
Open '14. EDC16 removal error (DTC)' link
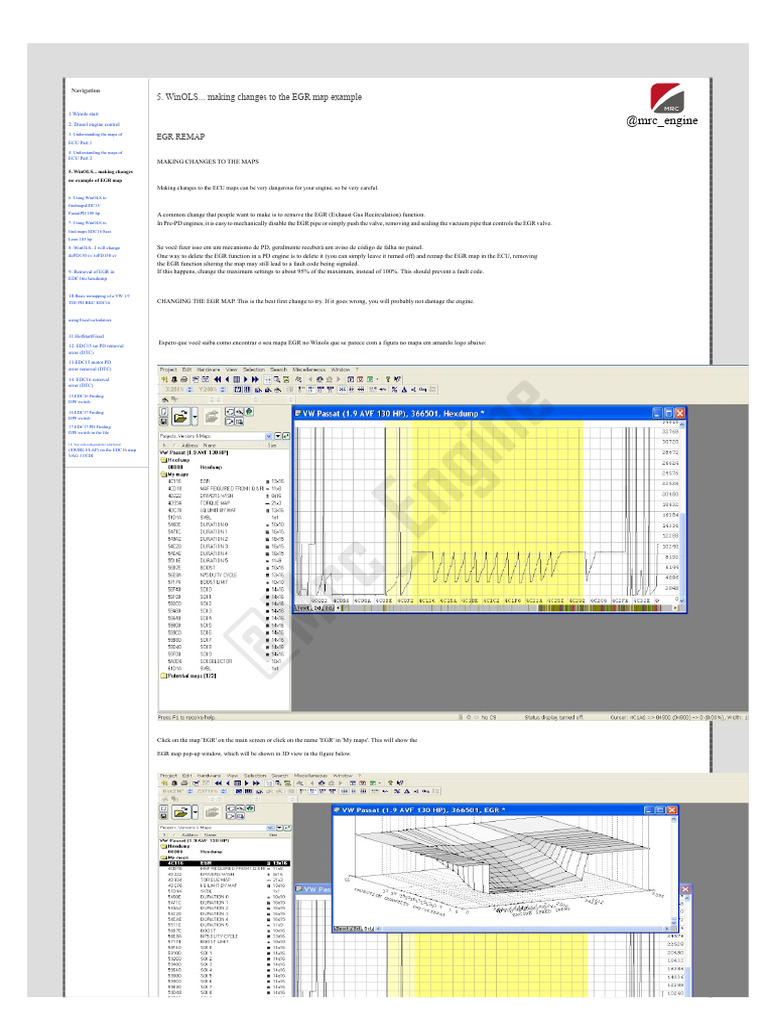coord(89,382)
